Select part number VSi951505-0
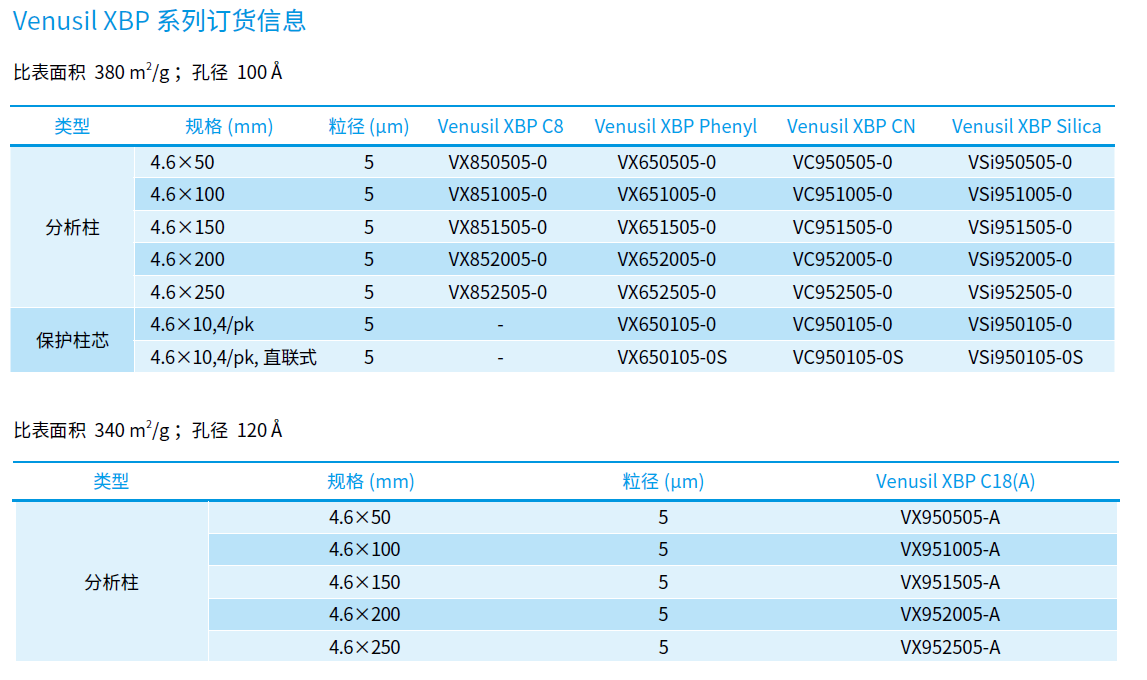The image size is (1147, 680). (1020, 227)
